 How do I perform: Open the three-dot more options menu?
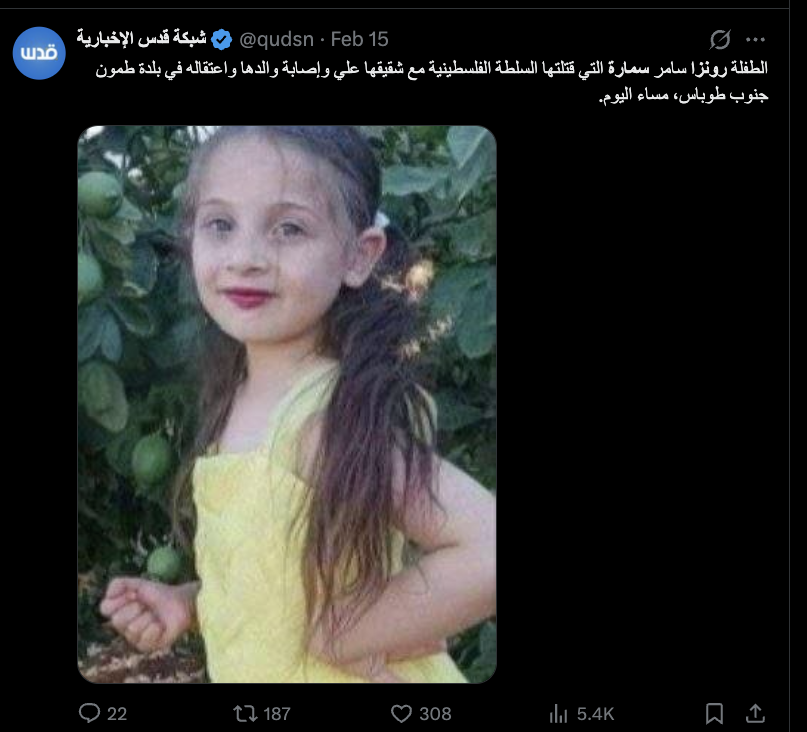(x=755, y=40)
